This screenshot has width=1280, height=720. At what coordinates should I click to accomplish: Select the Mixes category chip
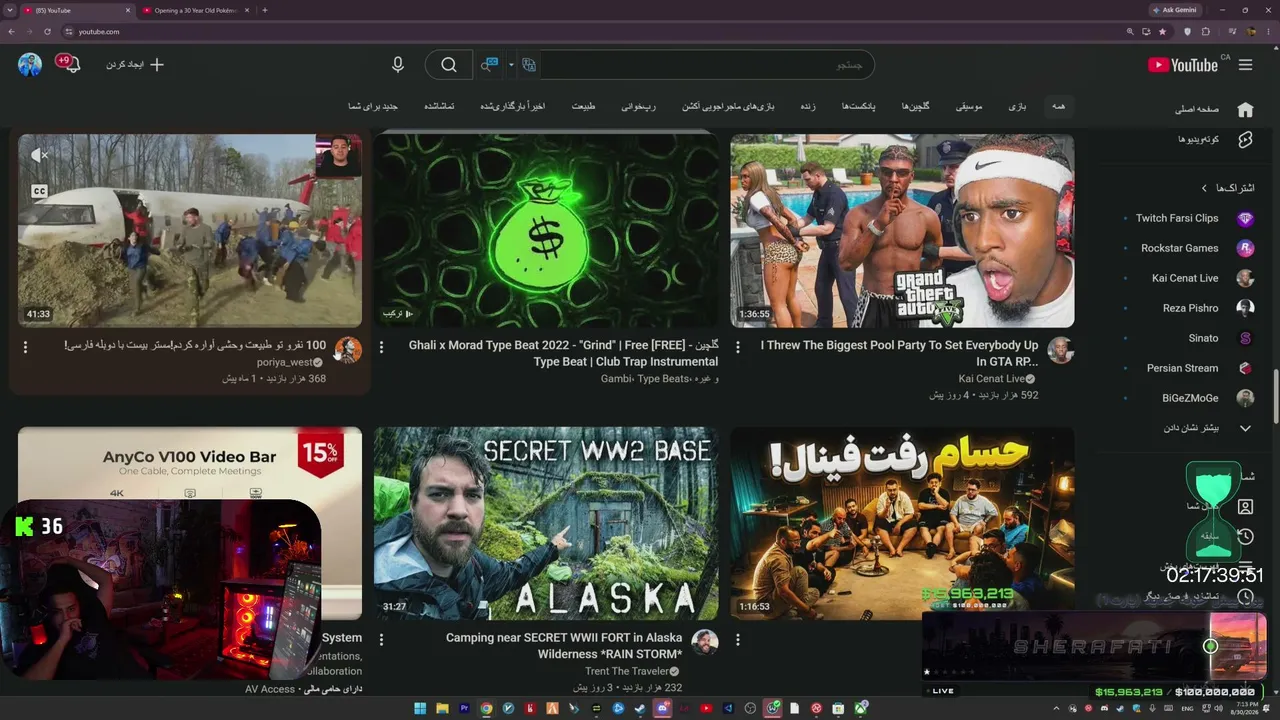point(915,106)
